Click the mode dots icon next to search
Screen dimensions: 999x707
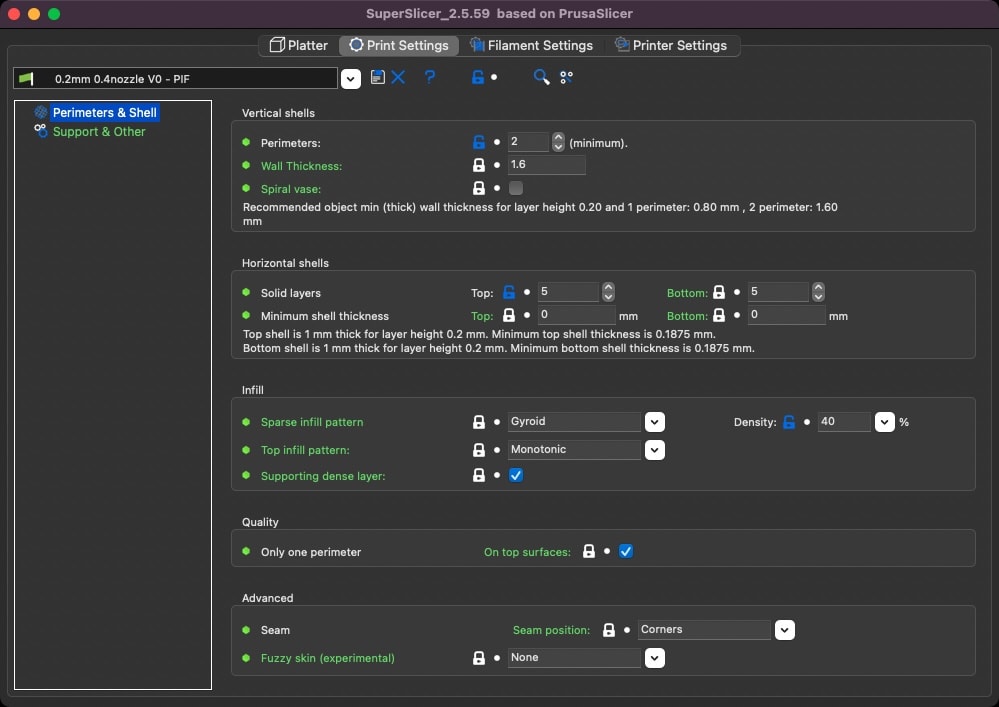[x=566, y=78]
